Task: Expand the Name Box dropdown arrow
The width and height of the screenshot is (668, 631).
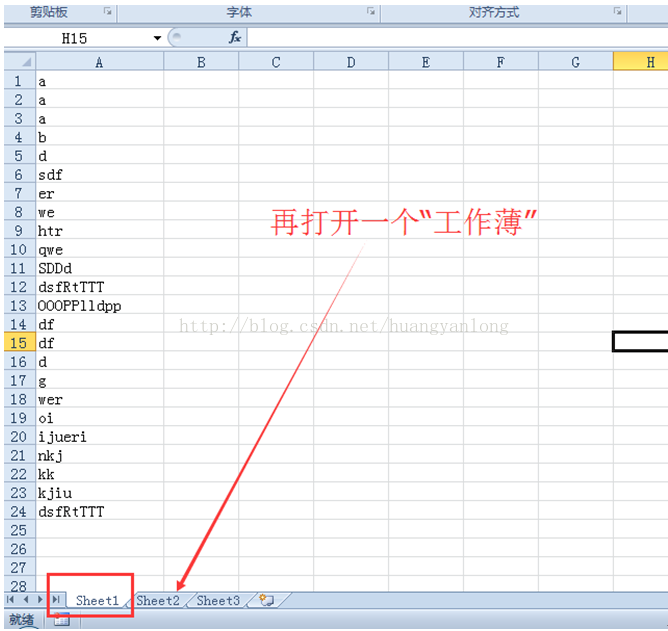Action: coord(157,38)
